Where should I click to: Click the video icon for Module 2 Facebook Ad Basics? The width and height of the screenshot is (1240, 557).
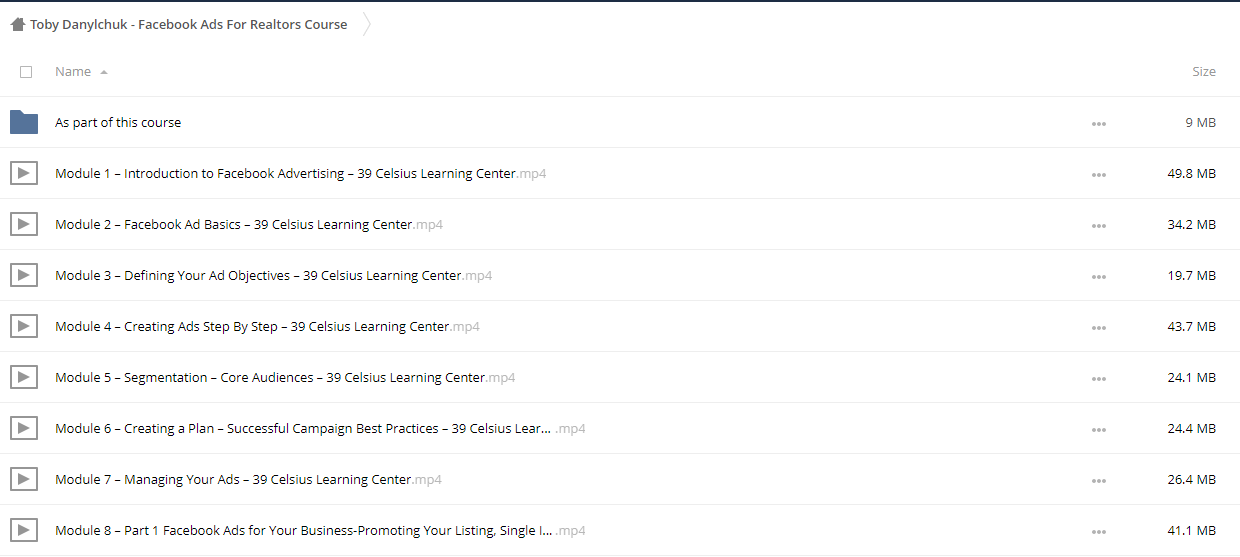coord(24,224)
